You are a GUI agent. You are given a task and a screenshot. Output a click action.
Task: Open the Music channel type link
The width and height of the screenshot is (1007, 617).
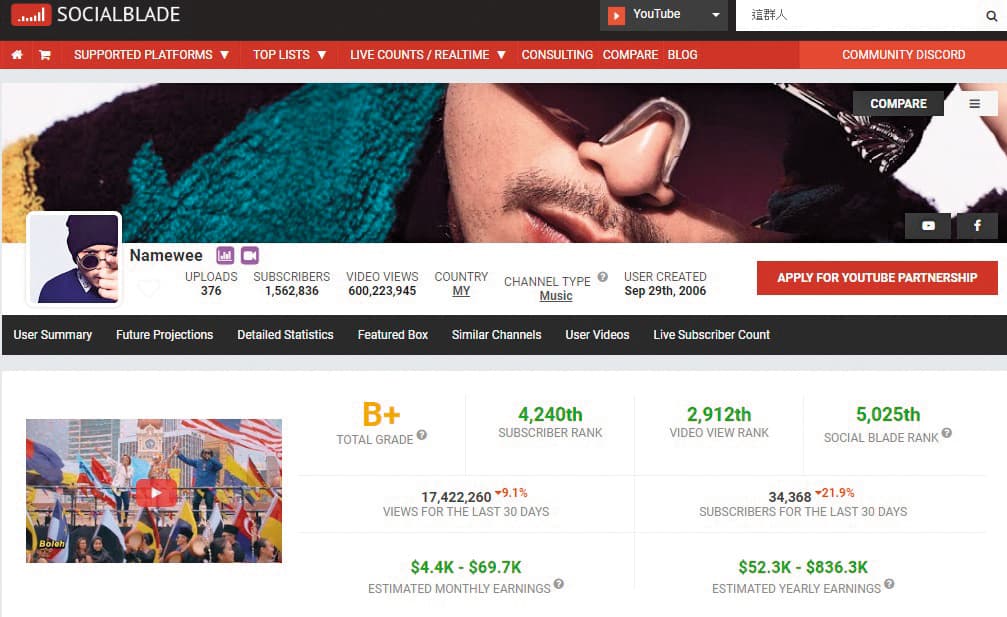pyautogui.click(x=556, y=295)
